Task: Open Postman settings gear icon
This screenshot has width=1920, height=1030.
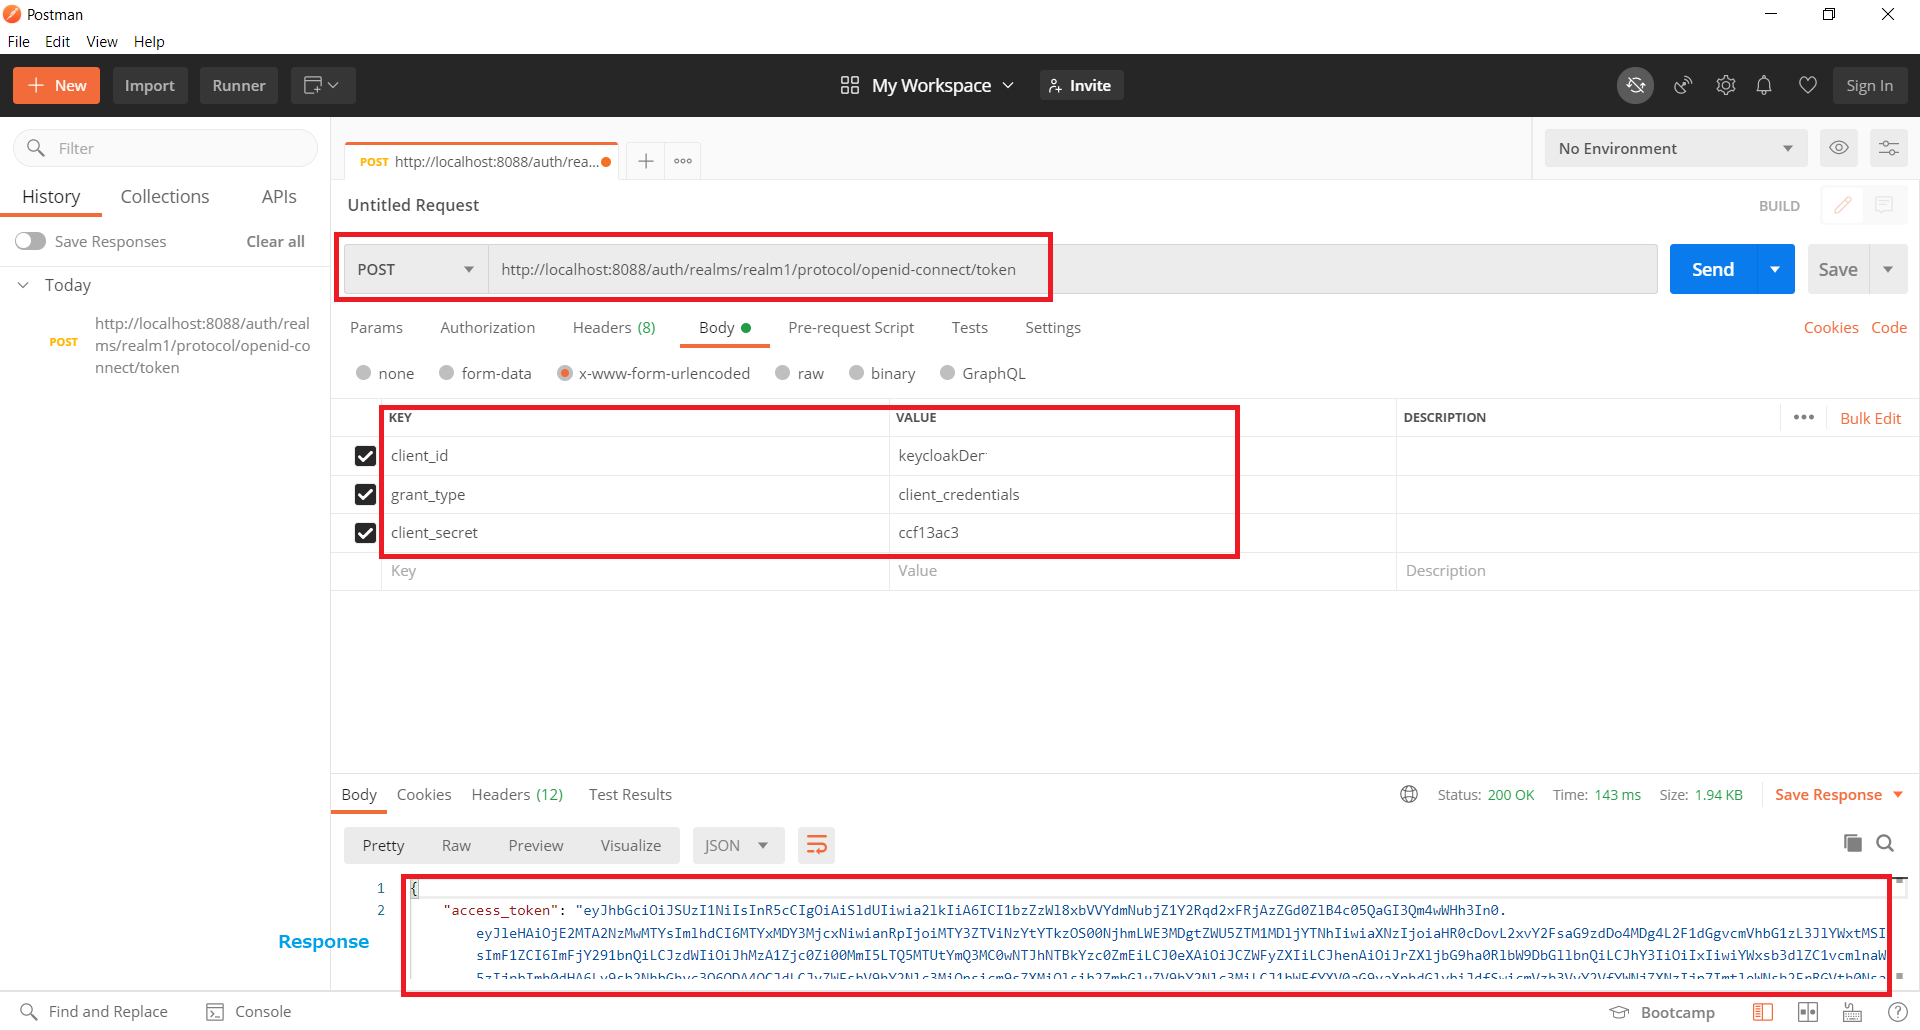Action: [x=1725, y=86]
